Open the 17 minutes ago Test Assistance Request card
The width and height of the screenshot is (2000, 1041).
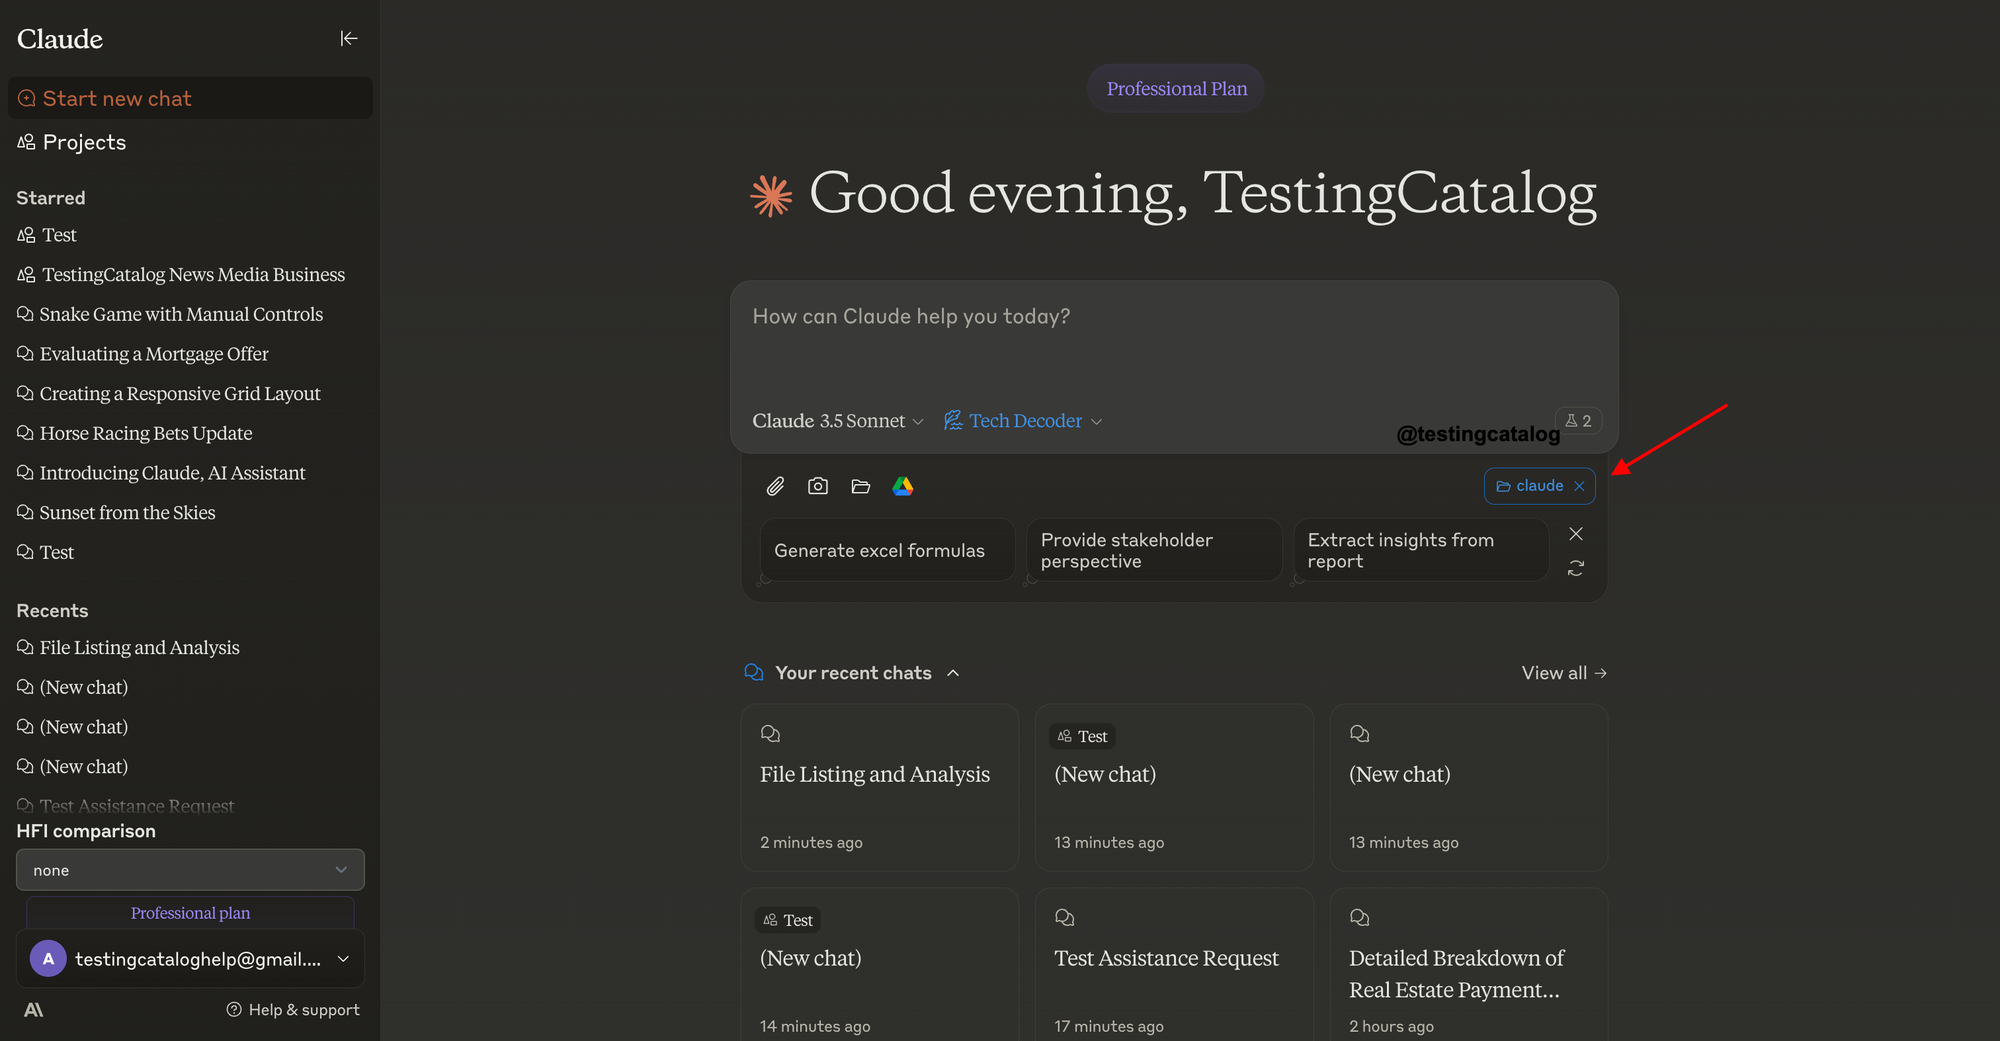coord(1174,965)
